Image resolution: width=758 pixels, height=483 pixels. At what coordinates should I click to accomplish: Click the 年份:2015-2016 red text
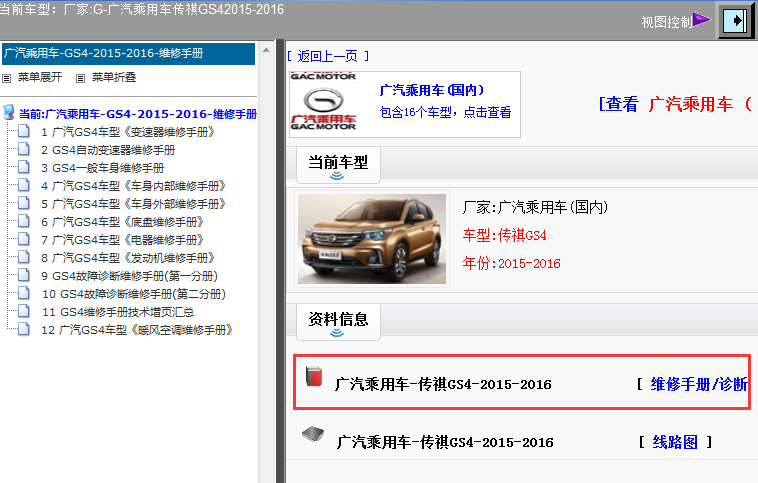click(511, 263)
